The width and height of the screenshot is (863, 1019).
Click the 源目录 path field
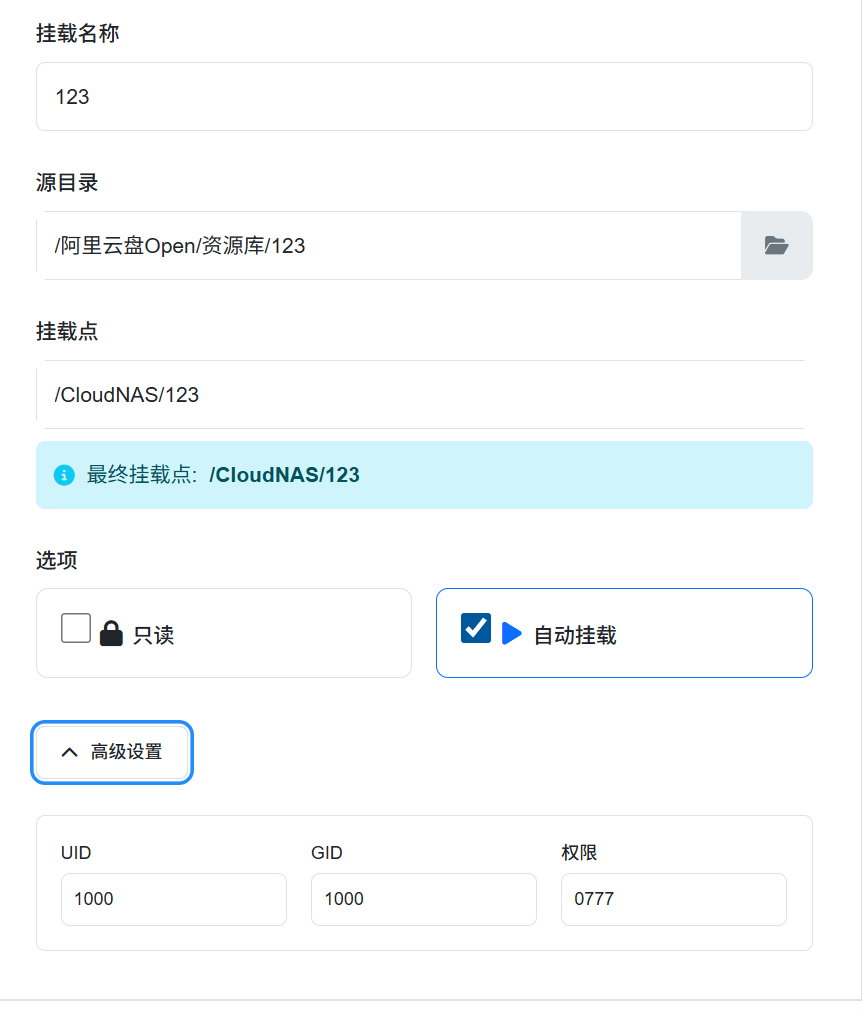389,246
